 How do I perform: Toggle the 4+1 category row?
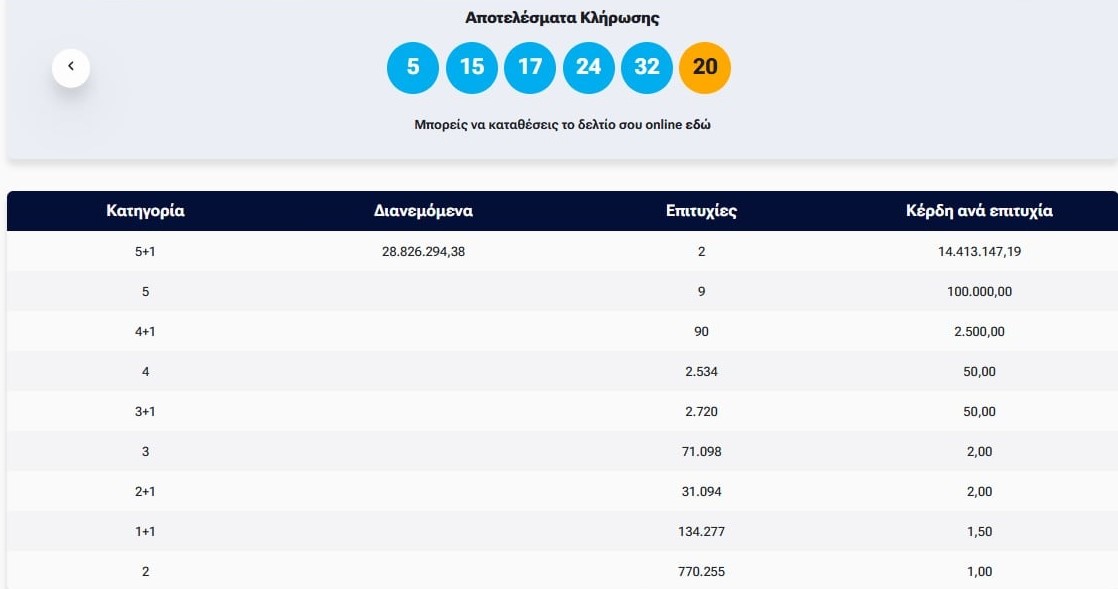tap(559, 331)
